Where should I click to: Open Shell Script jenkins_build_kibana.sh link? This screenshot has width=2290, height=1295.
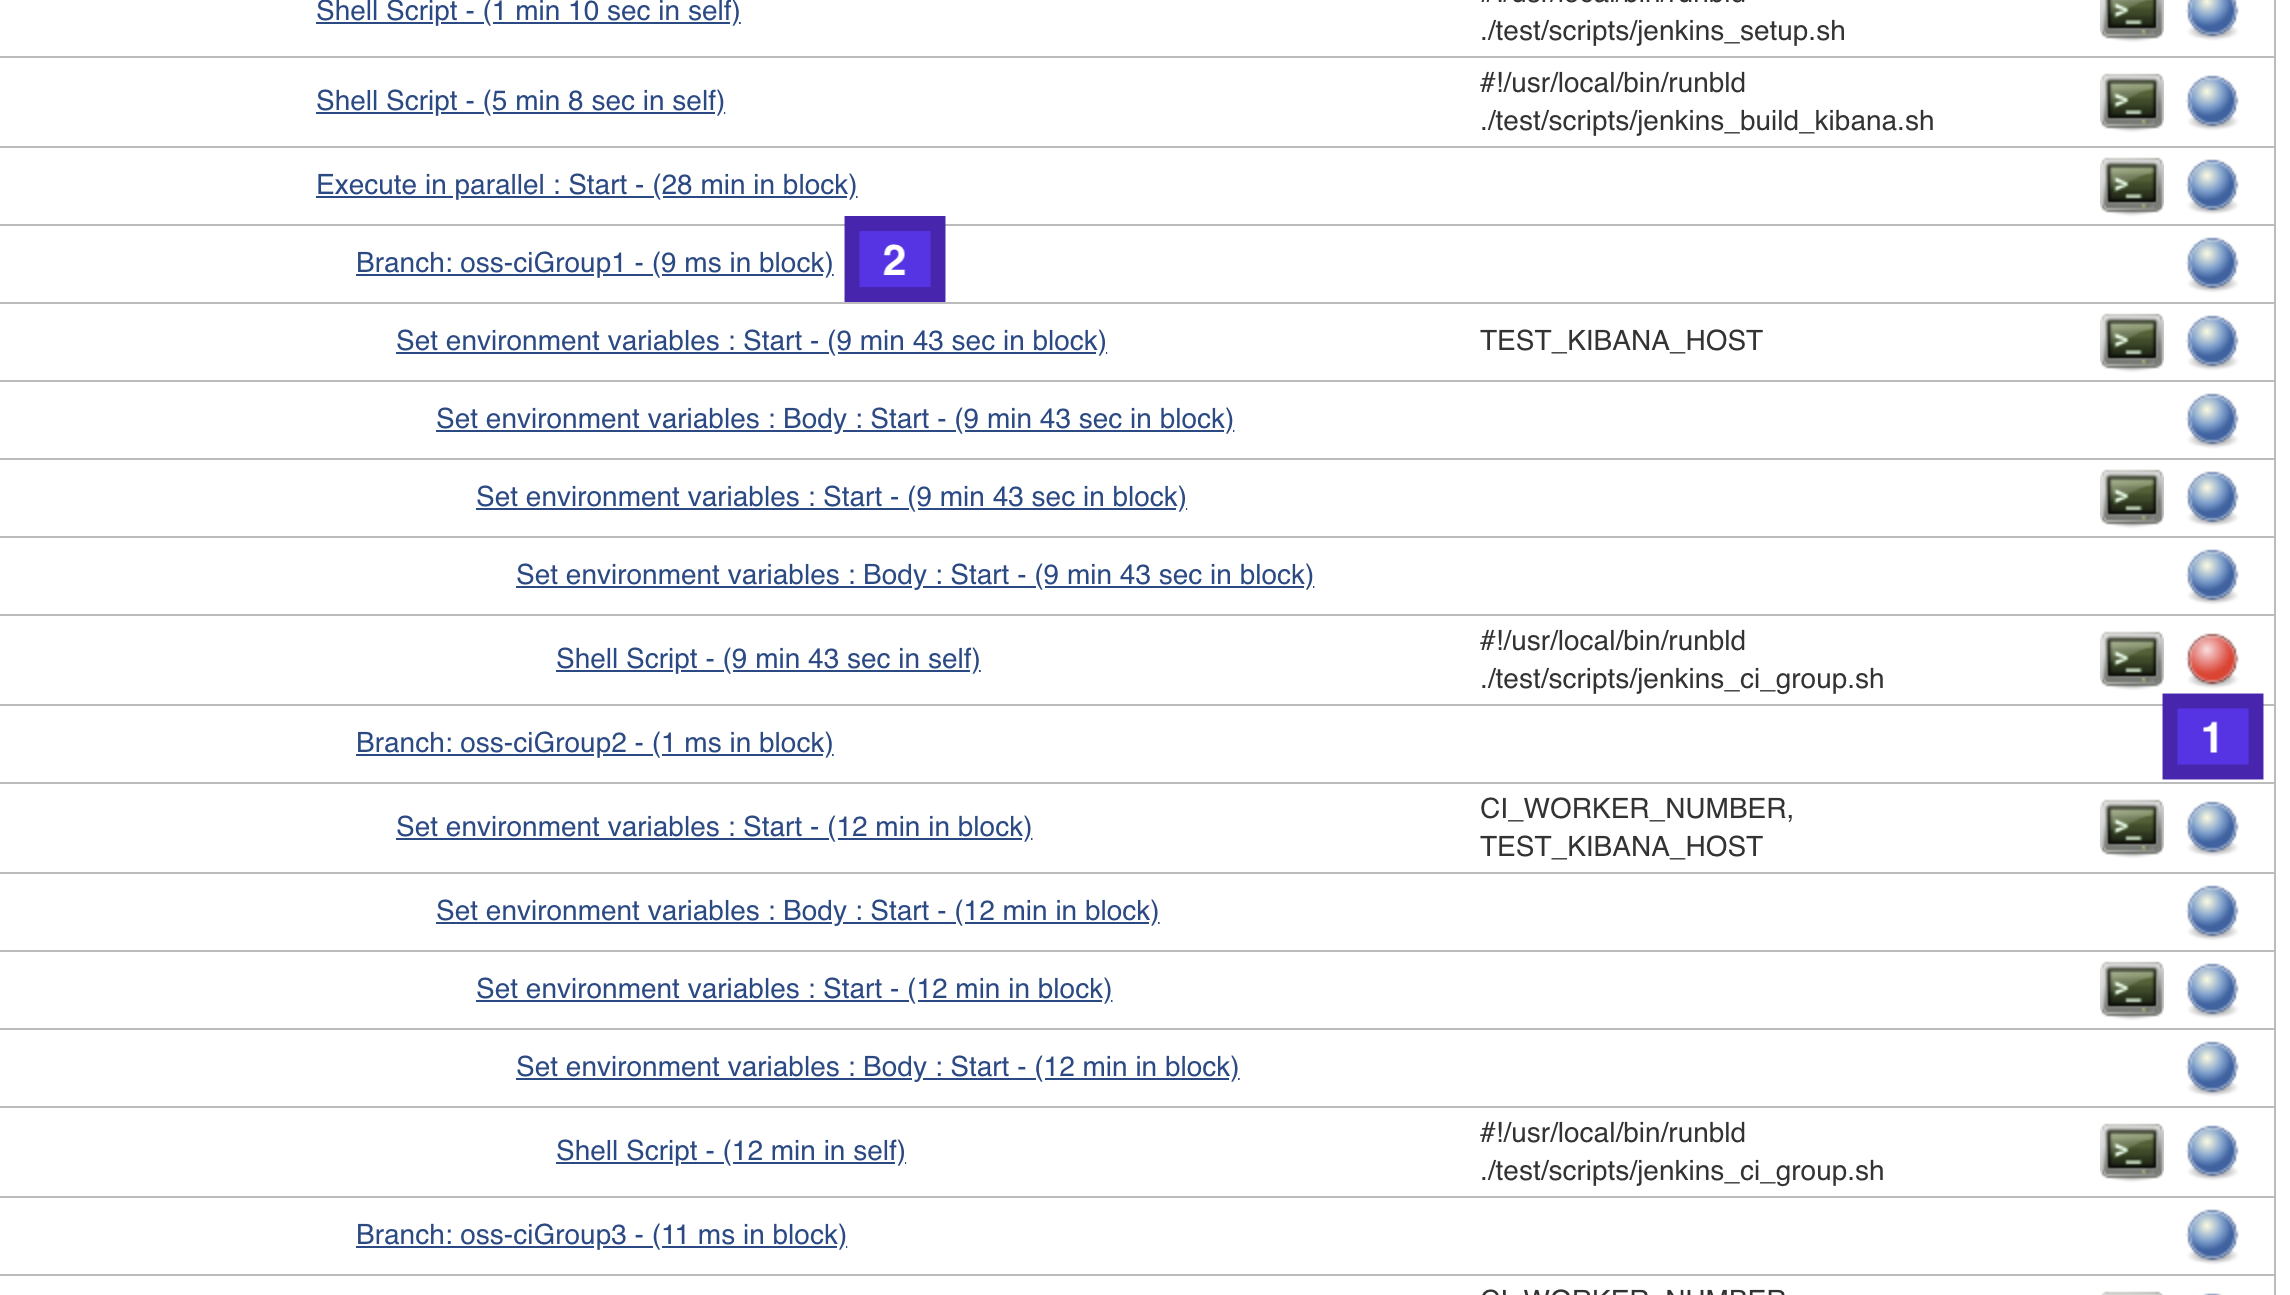pyautogui.click(x=519, y=101)
